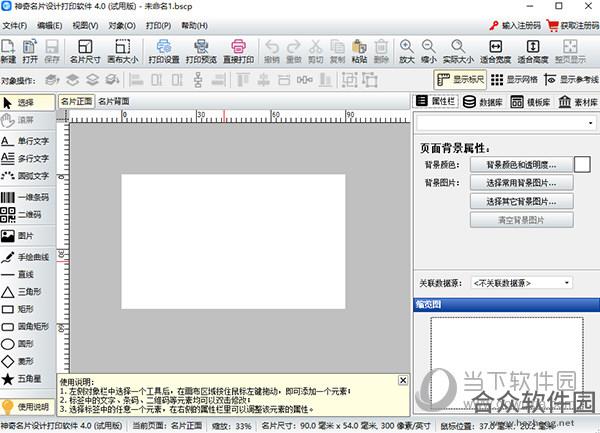Open the 打印(P) menu
The height and width of the screenshot is (433, 600).
158,26
